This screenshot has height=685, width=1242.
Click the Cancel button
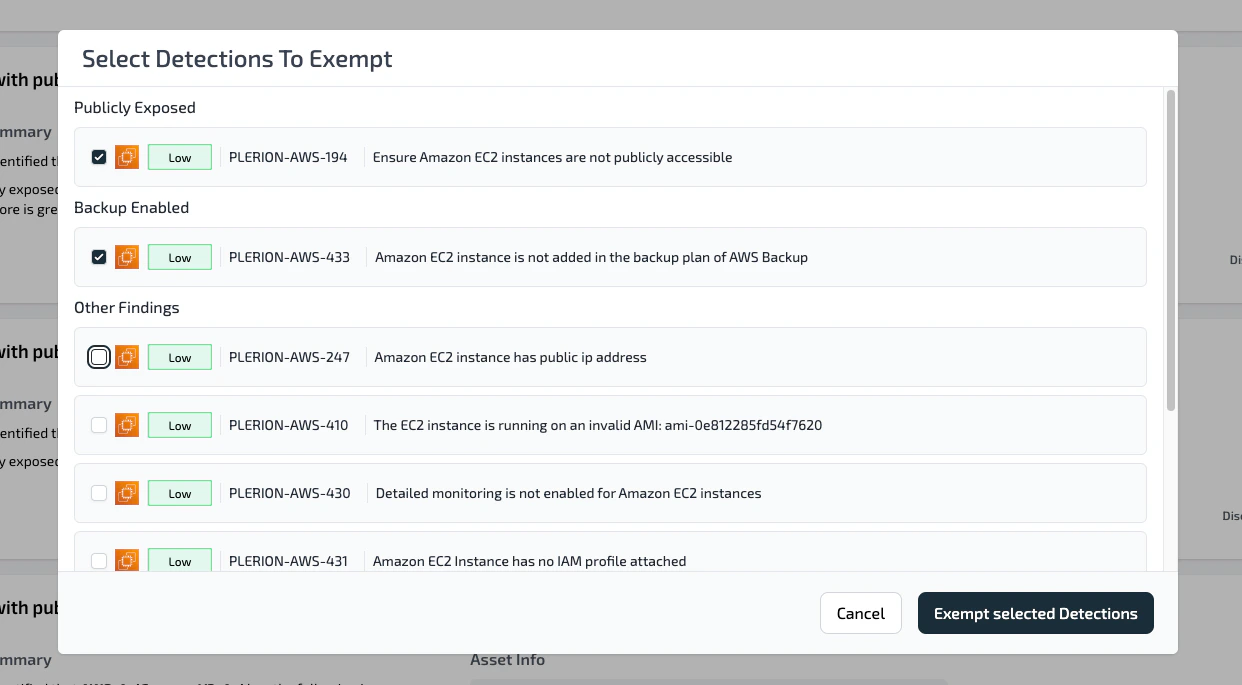pos(860,613)
